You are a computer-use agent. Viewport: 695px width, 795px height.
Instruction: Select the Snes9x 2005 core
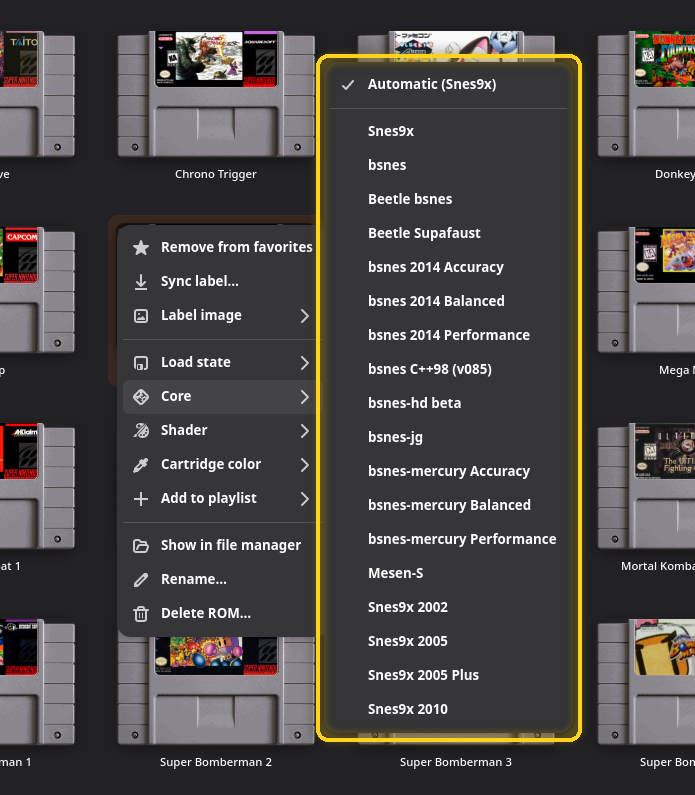[448, 641]
